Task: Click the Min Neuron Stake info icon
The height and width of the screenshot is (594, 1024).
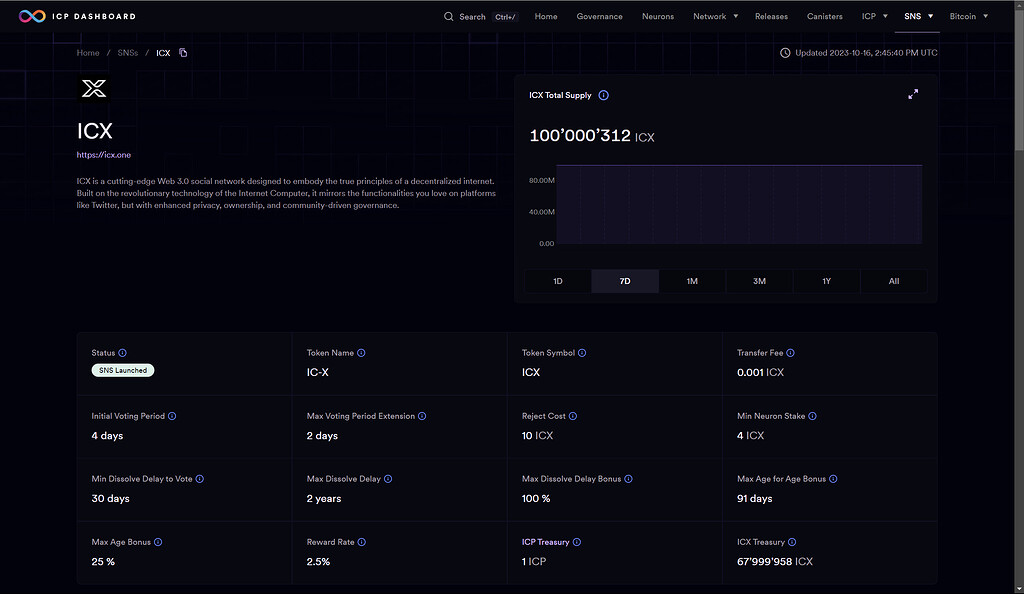Action: [810, 416]
